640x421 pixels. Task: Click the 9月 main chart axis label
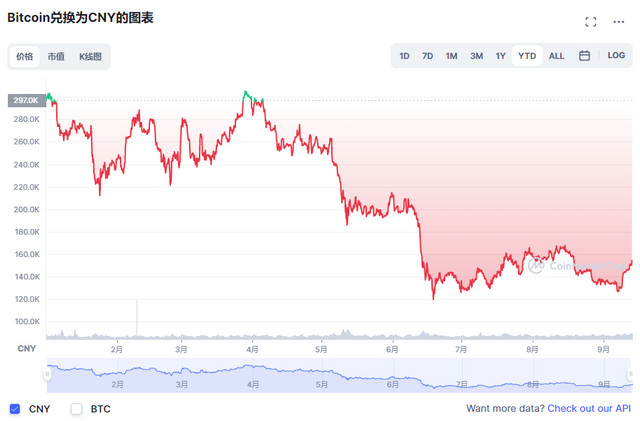tap(603, 350)
